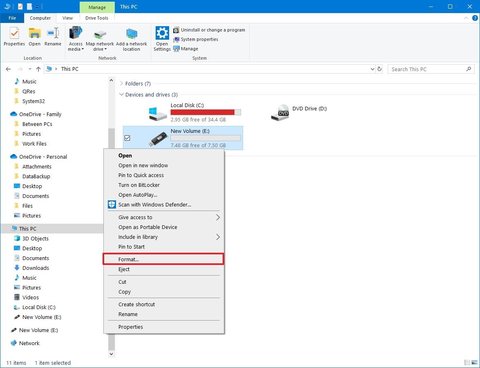Select Open in context menu
Viewport: 480px width, 368px height.
164,156
